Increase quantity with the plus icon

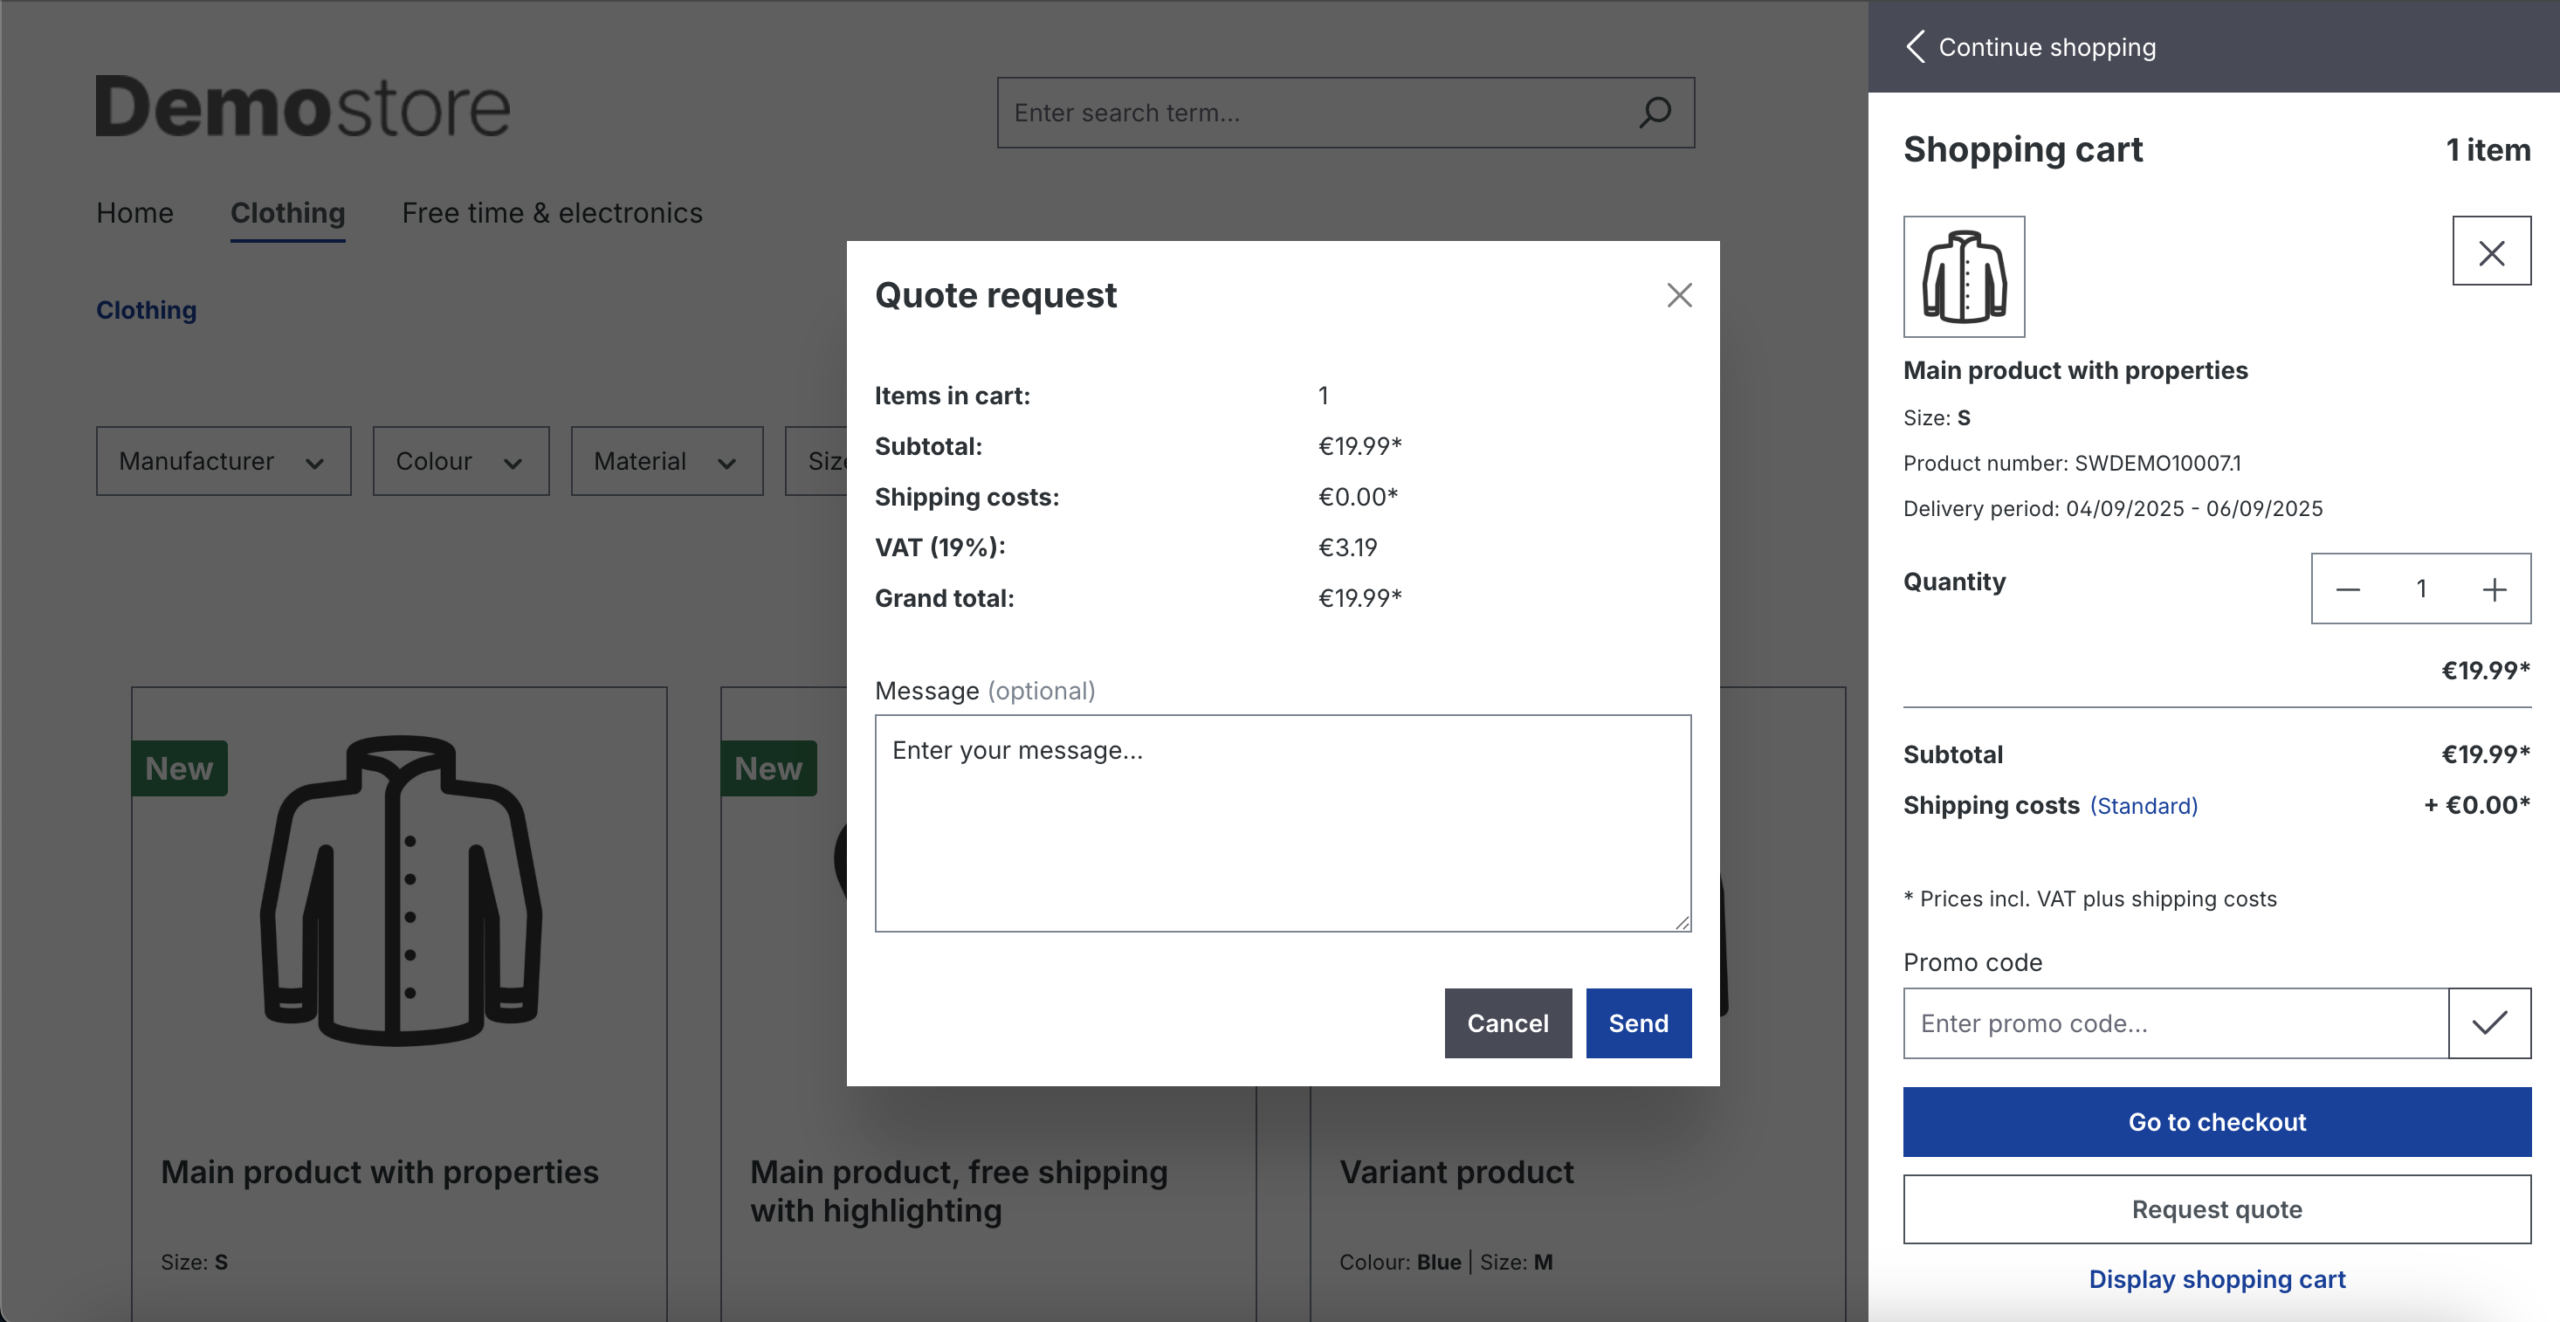pyautogui.click(x=2494, y=589)
